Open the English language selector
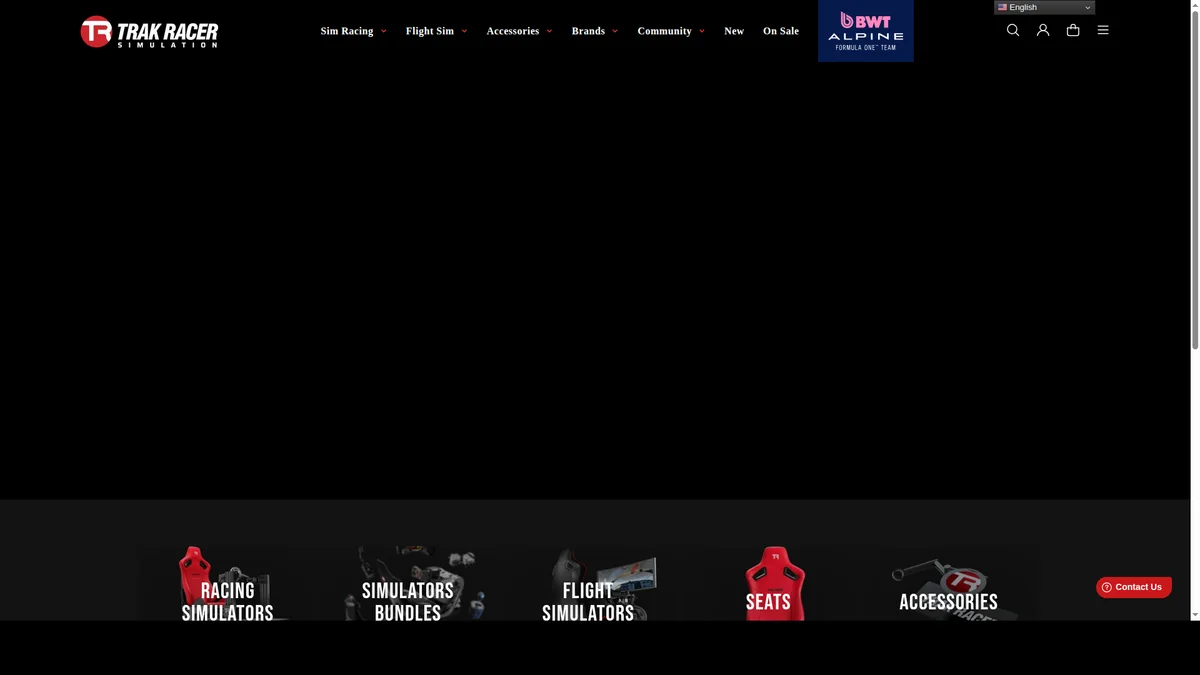 pos(1044,7)
